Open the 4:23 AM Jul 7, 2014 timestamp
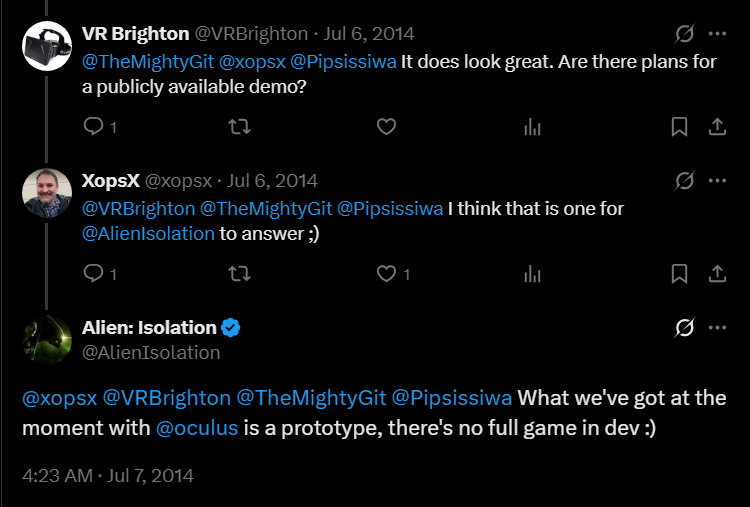750x507 pixels. click(107, 474)
